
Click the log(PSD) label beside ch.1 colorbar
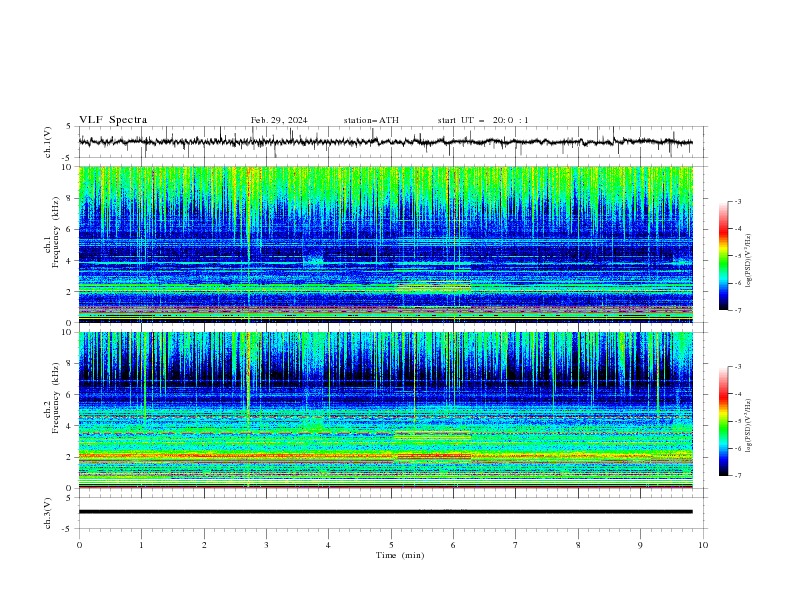point(749,261)
